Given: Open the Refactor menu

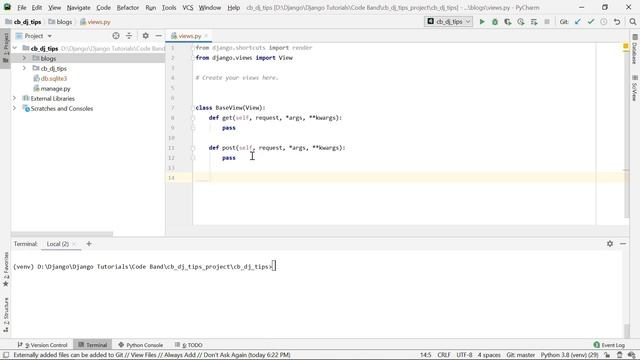Looking at the screenshot, I should point(127,7).
